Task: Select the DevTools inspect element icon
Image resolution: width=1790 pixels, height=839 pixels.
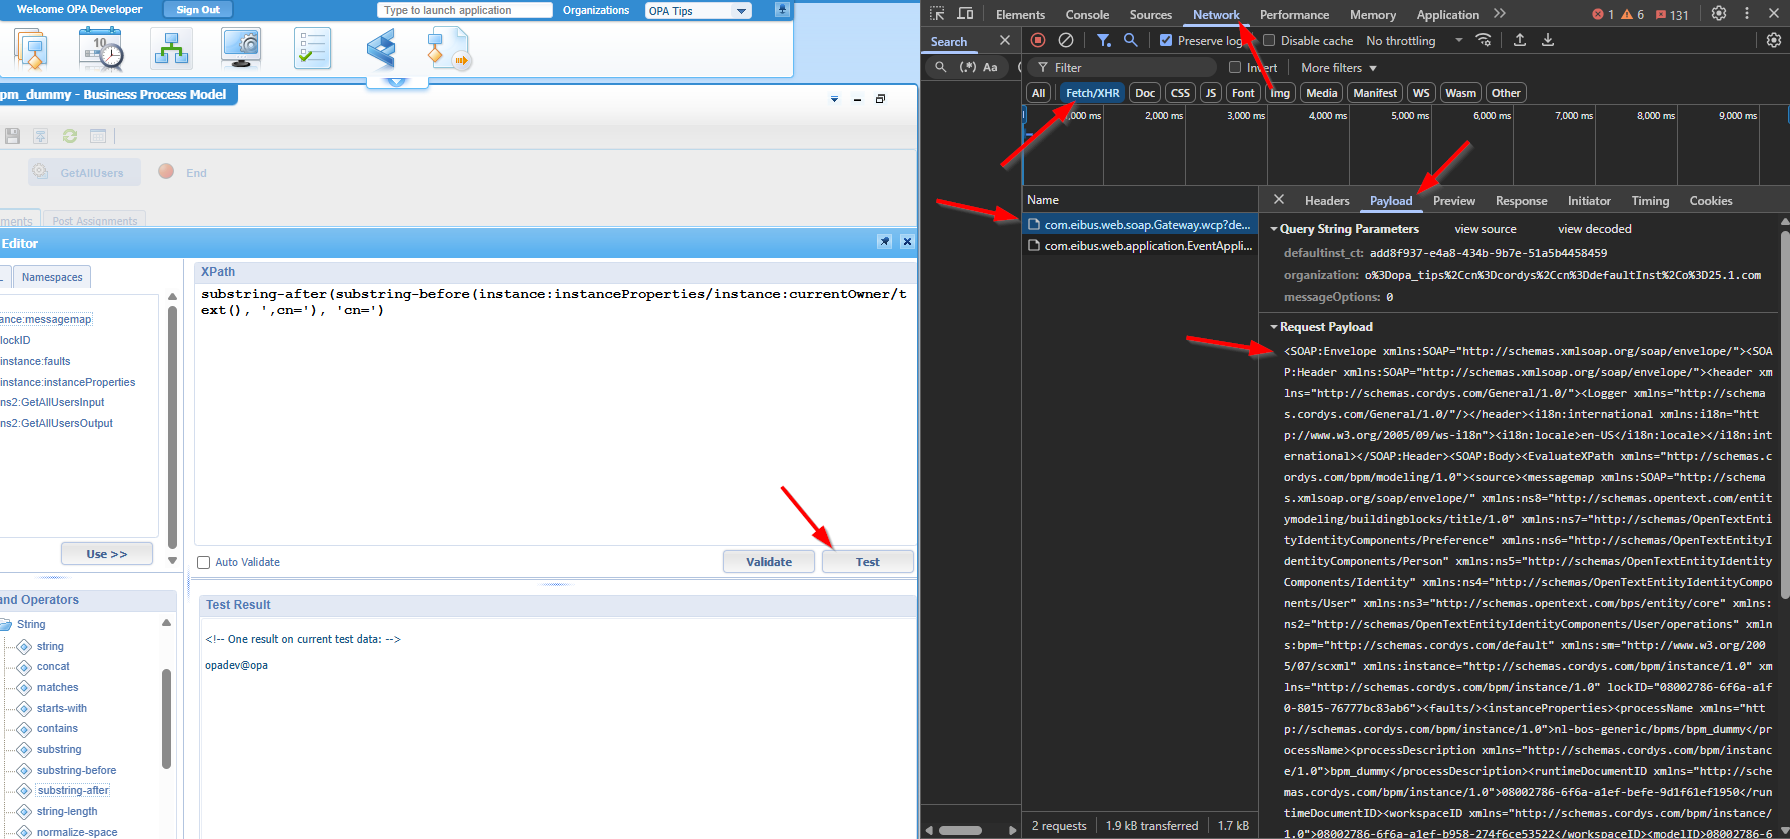Action: (937, 14)
